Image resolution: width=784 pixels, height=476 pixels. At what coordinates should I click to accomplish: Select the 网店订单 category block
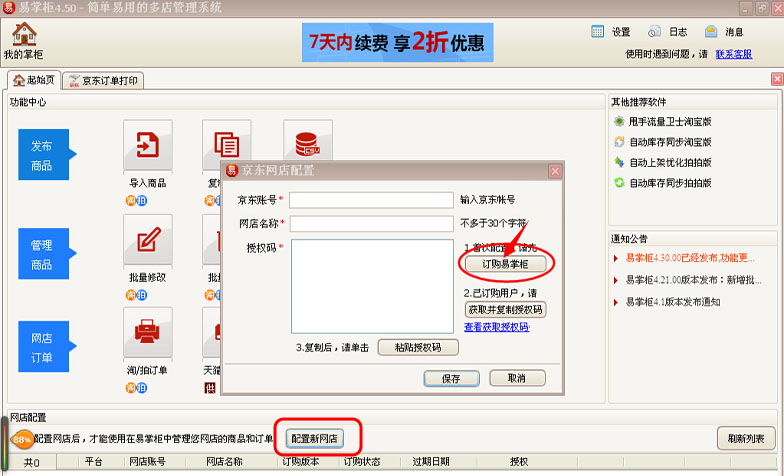(x=44, y=346)
